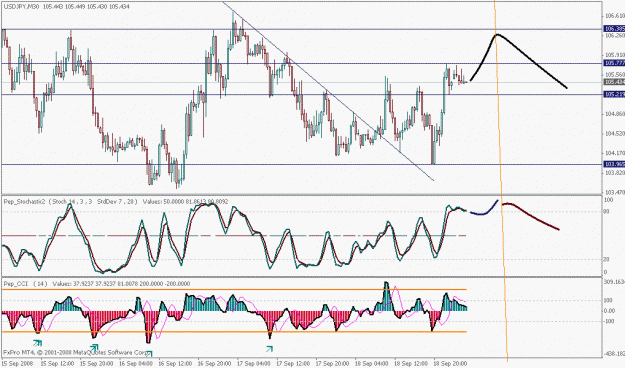The width and height of the screenshot is (625, 368).
Task: Click the stochastic scale value 0
Action: click(x=606, y=272)
